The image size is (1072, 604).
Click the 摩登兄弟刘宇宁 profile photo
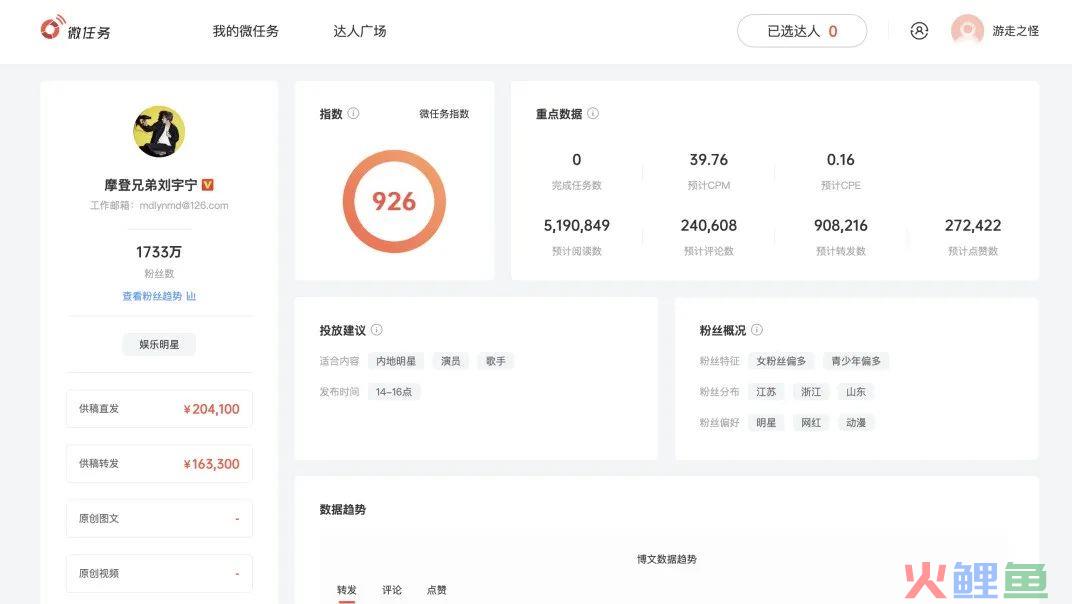(159, 132)
